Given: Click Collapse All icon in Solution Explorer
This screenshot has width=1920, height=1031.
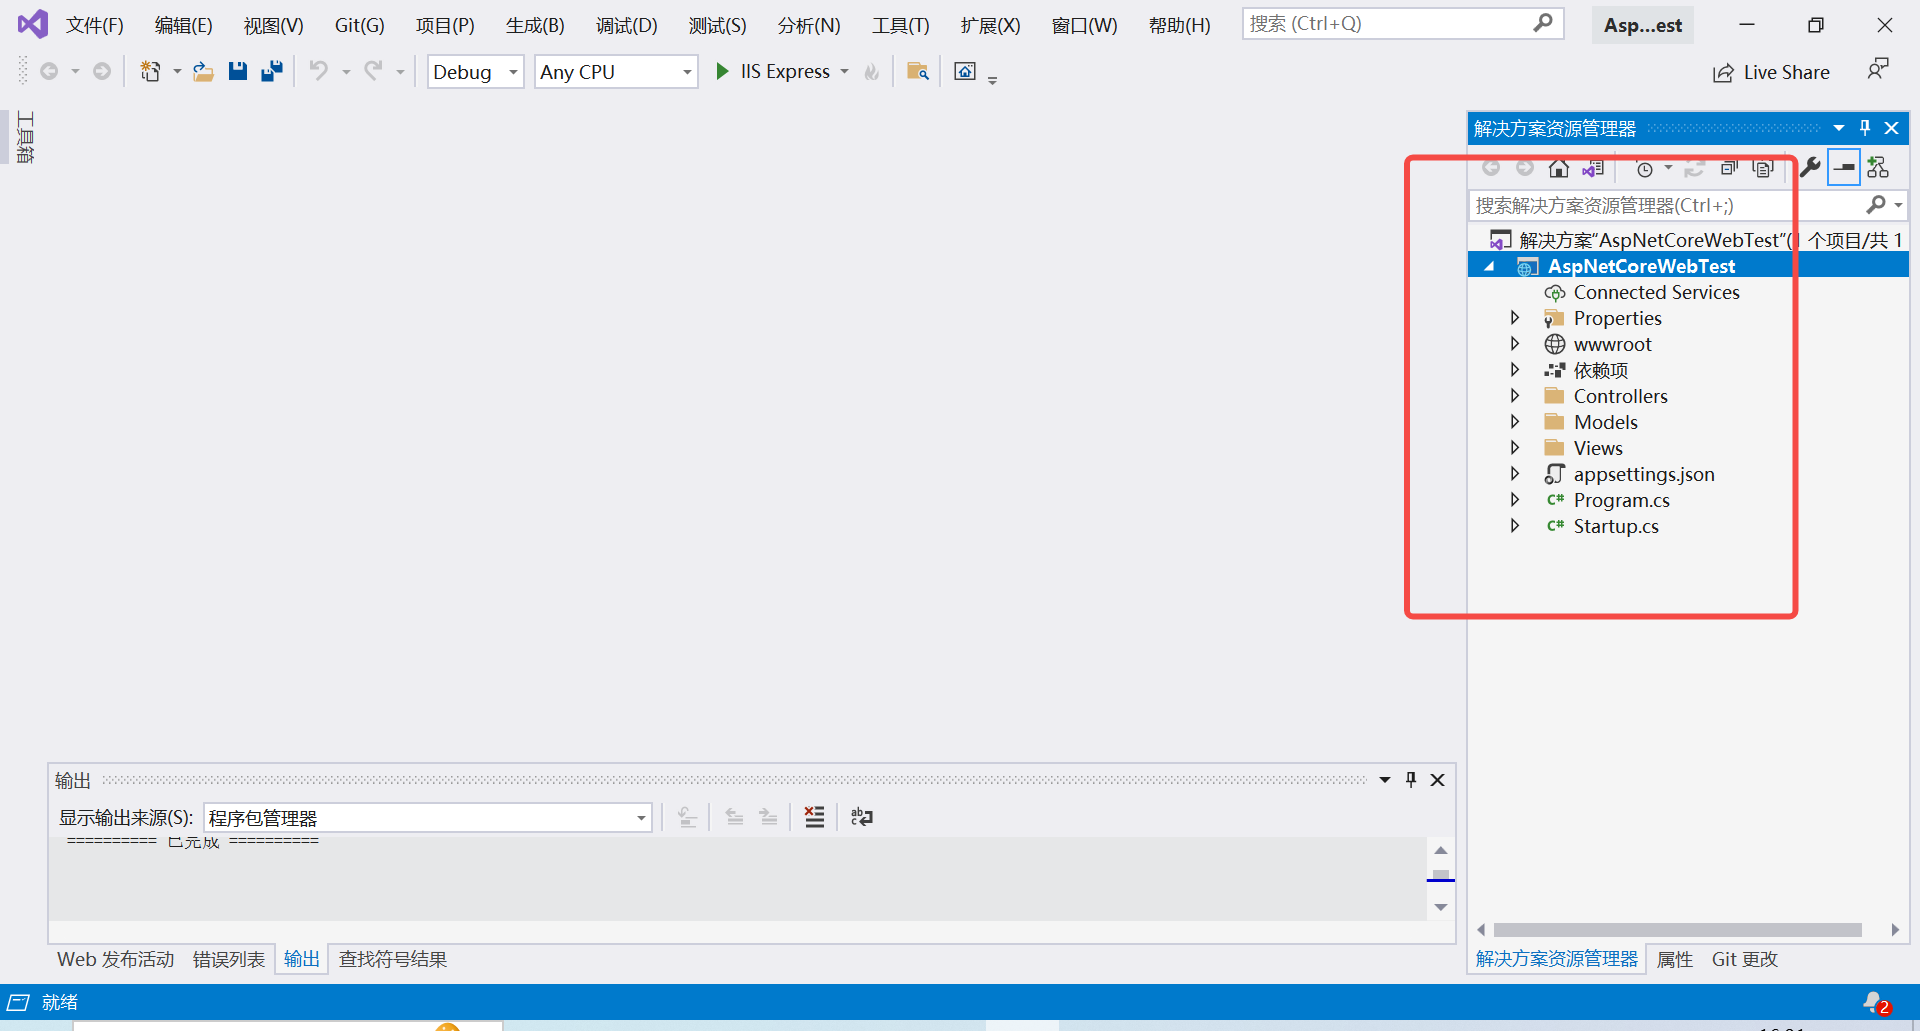Looking at the screenshot, I should click(1729, 168).
